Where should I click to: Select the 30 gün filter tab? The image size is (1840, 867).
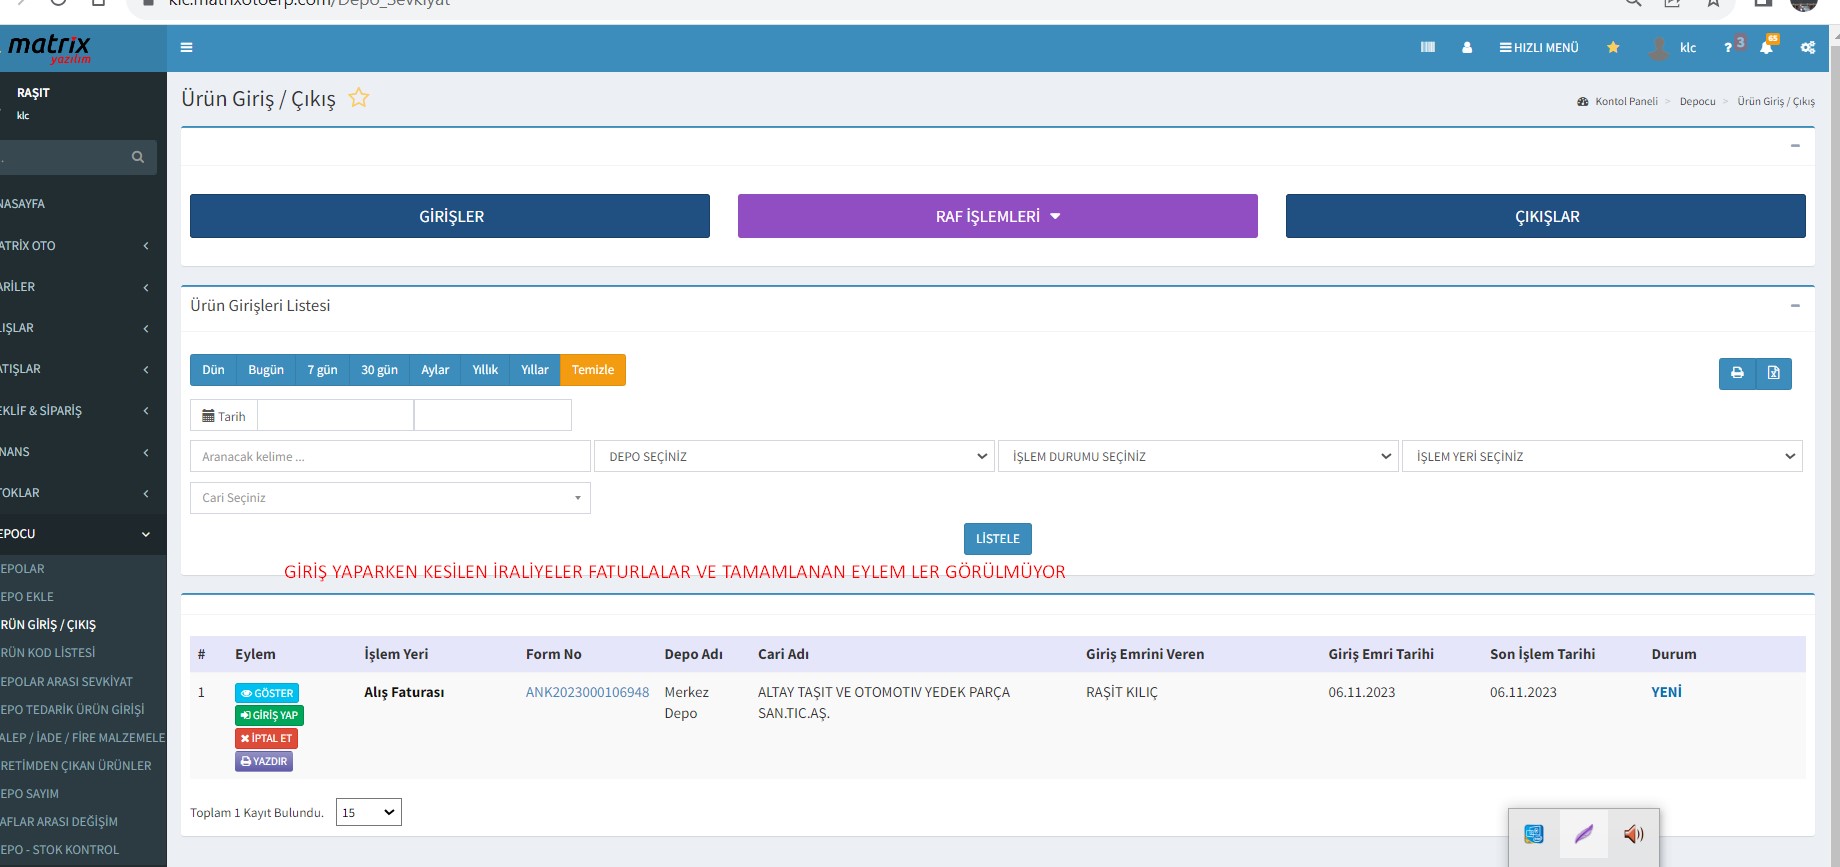tap(379, 370)
